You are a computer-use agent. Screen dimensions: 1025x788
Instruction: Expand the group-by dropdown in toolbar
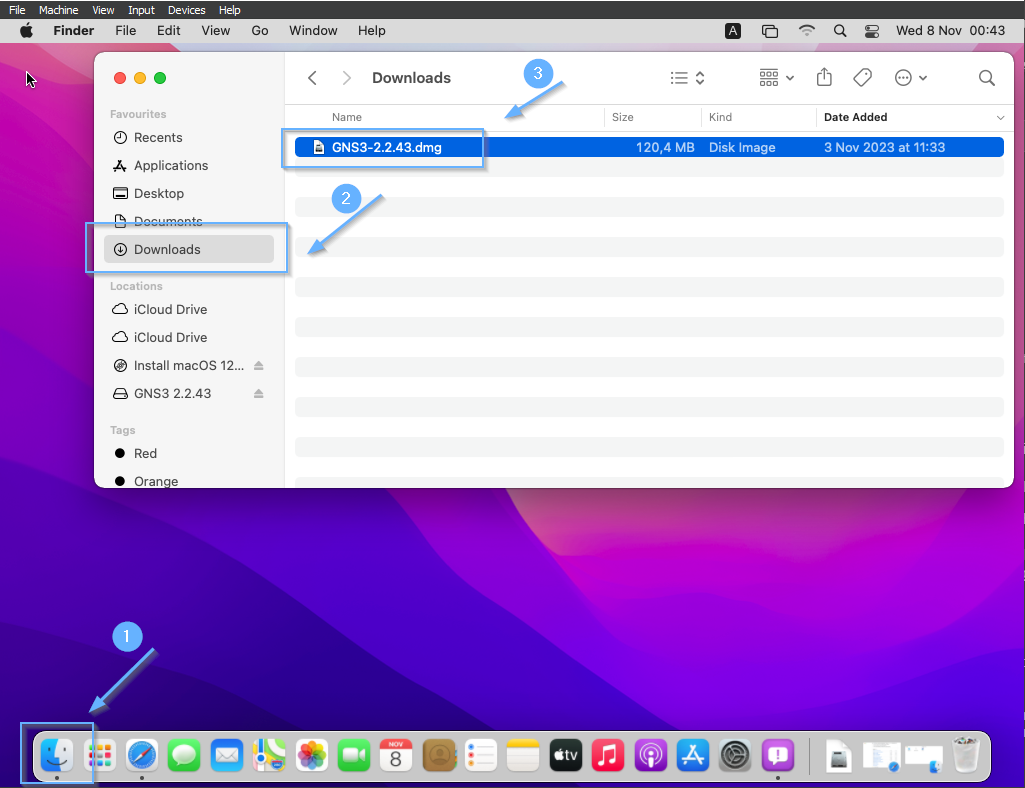click(x=776, y=78)
